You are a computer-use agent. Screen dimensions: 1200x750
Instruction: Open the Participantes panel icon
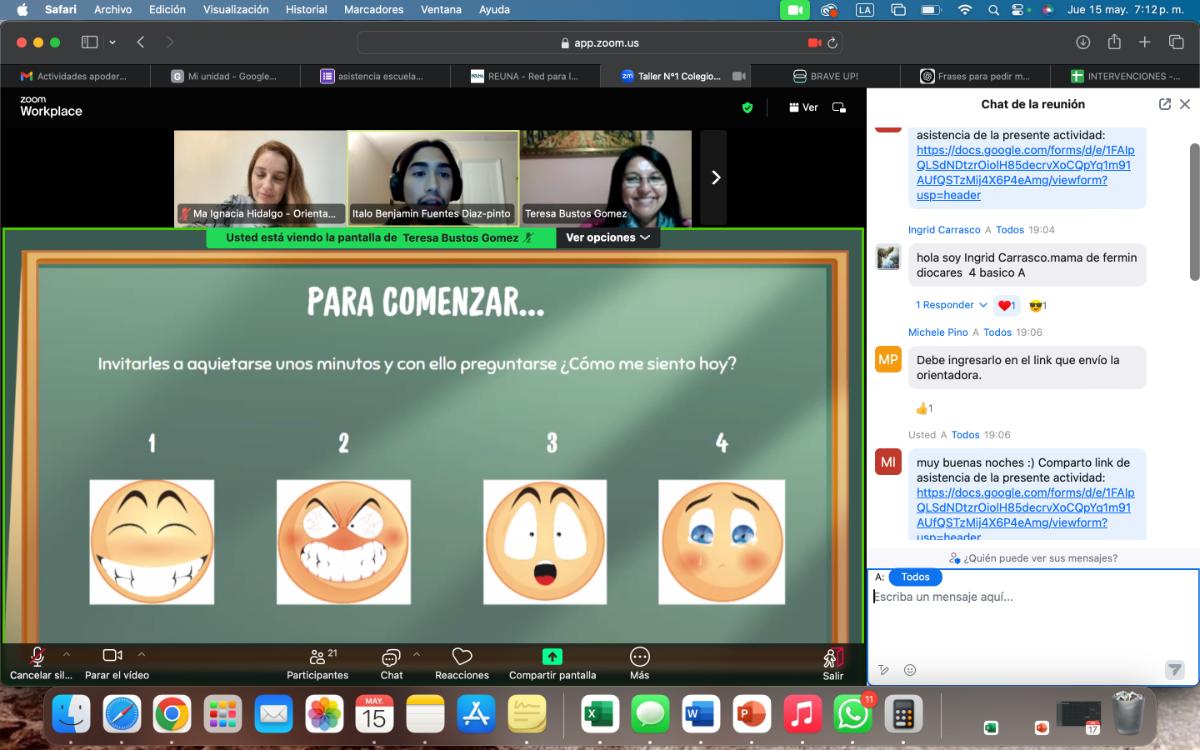[x=317, y=657]
